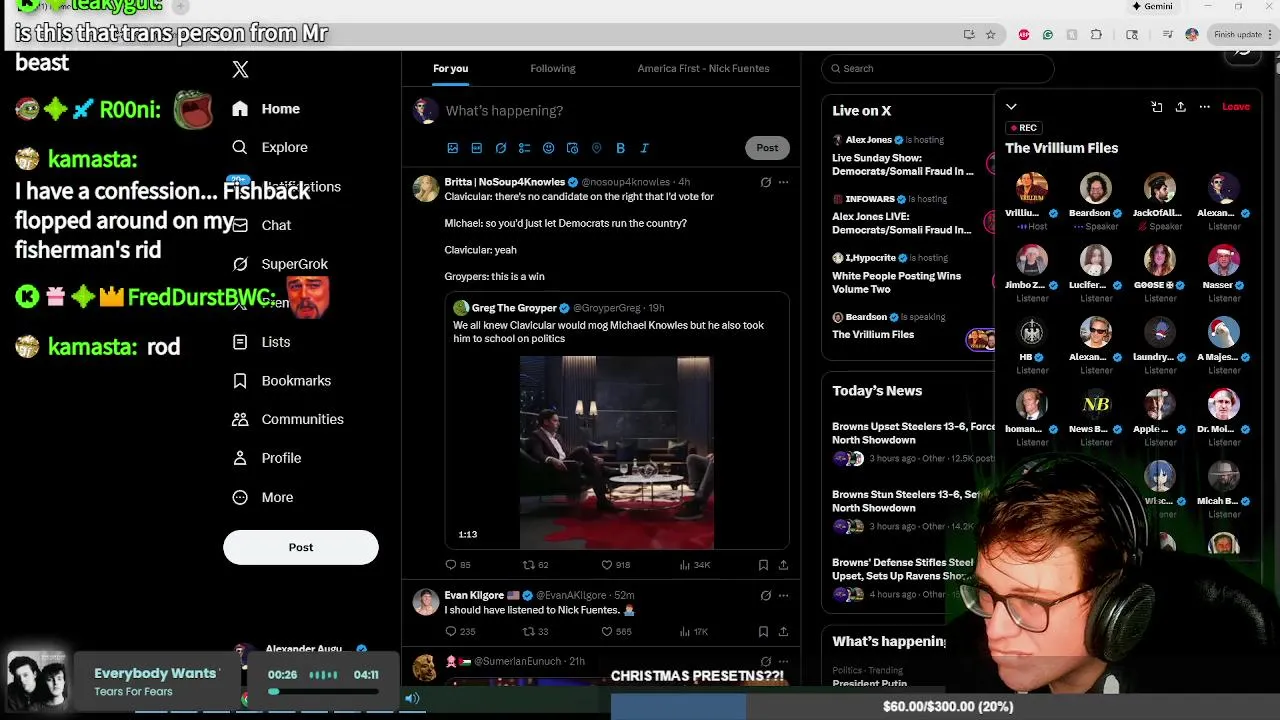Image resolution: width=1280 pixels, height=720 pixels.
Task: Bookmark Britta's post
Action: (763, 565)
